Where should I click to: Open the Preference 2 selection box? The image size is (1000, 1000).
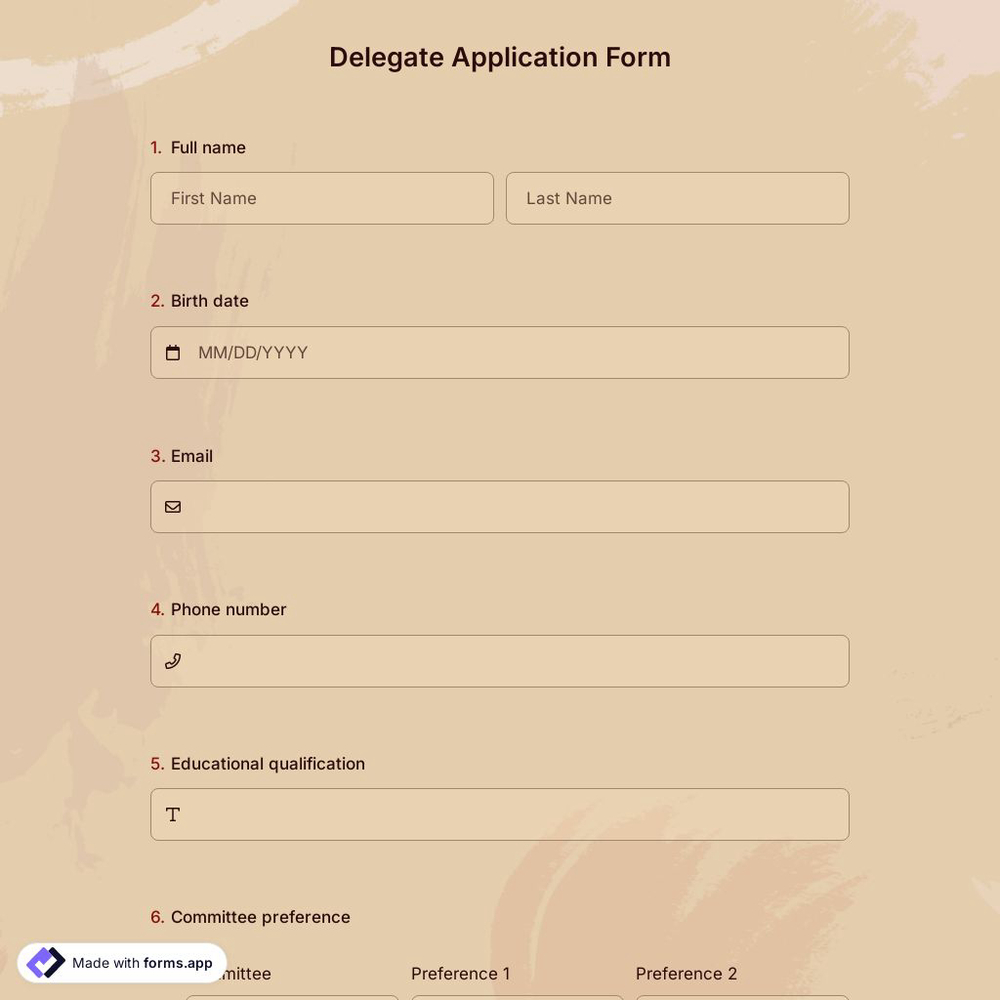pos(742,998)
